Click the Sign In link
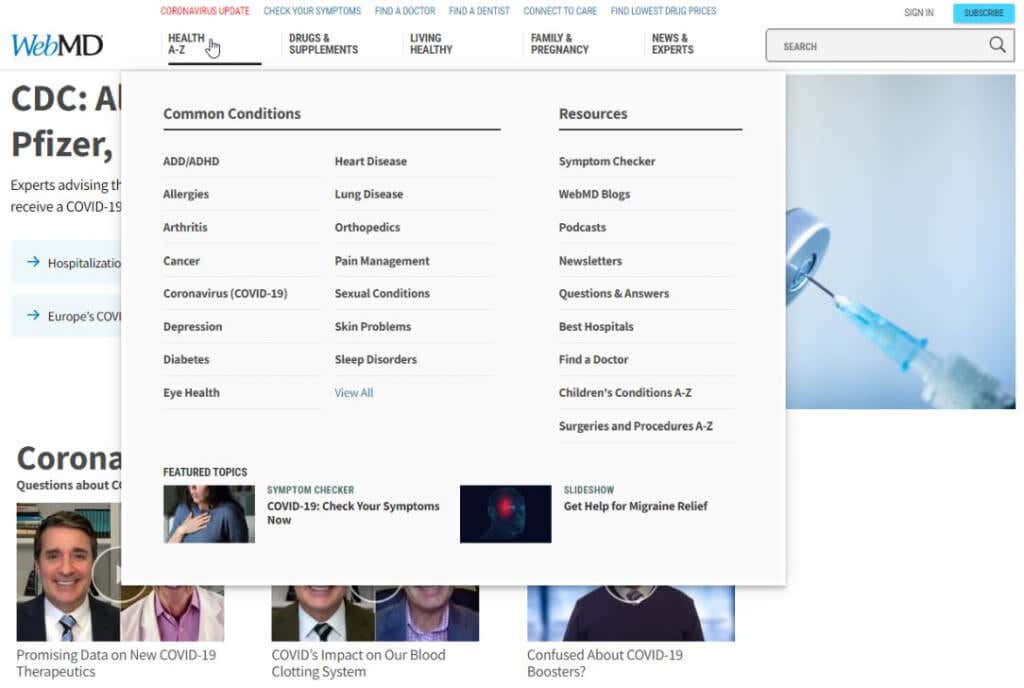The width and height of the screenshot is (1024, 688). coord(918,13)
